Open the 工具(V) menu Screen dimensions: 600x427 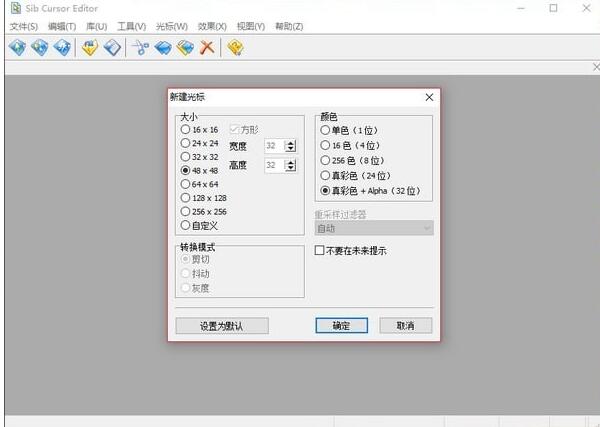(x=132, y=26)
